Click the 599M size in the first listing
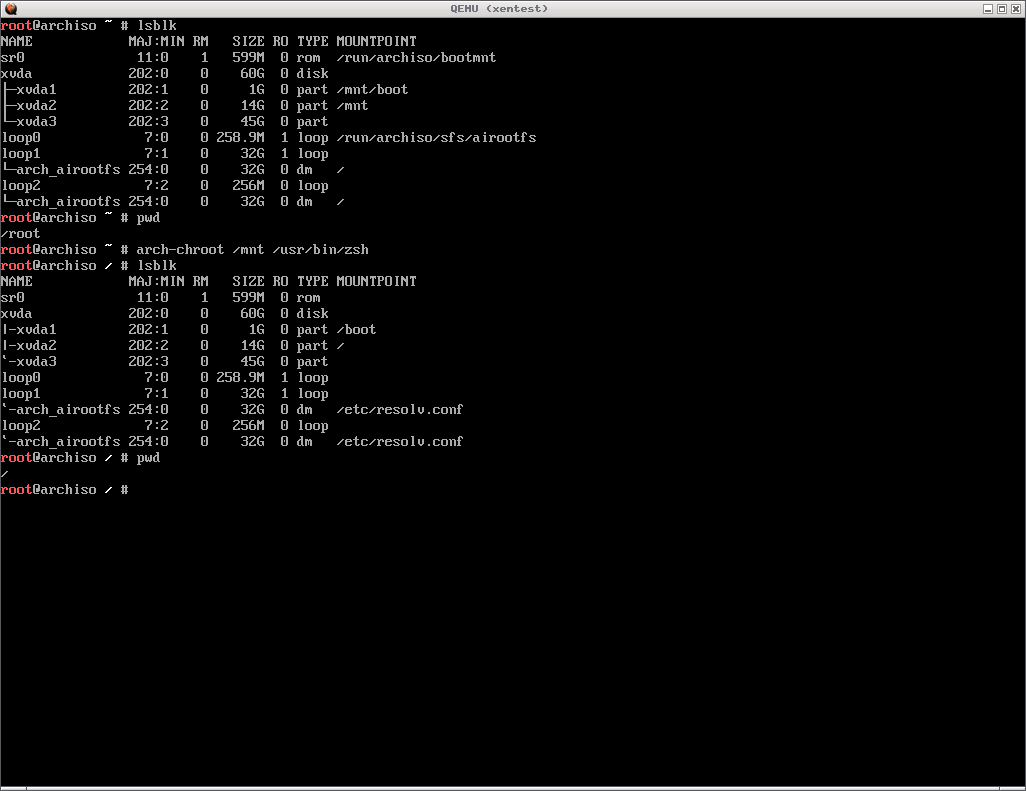Image resolution: width=1026 pixels, height=791 pixels. pyautogui.click(x=248, y=57)
